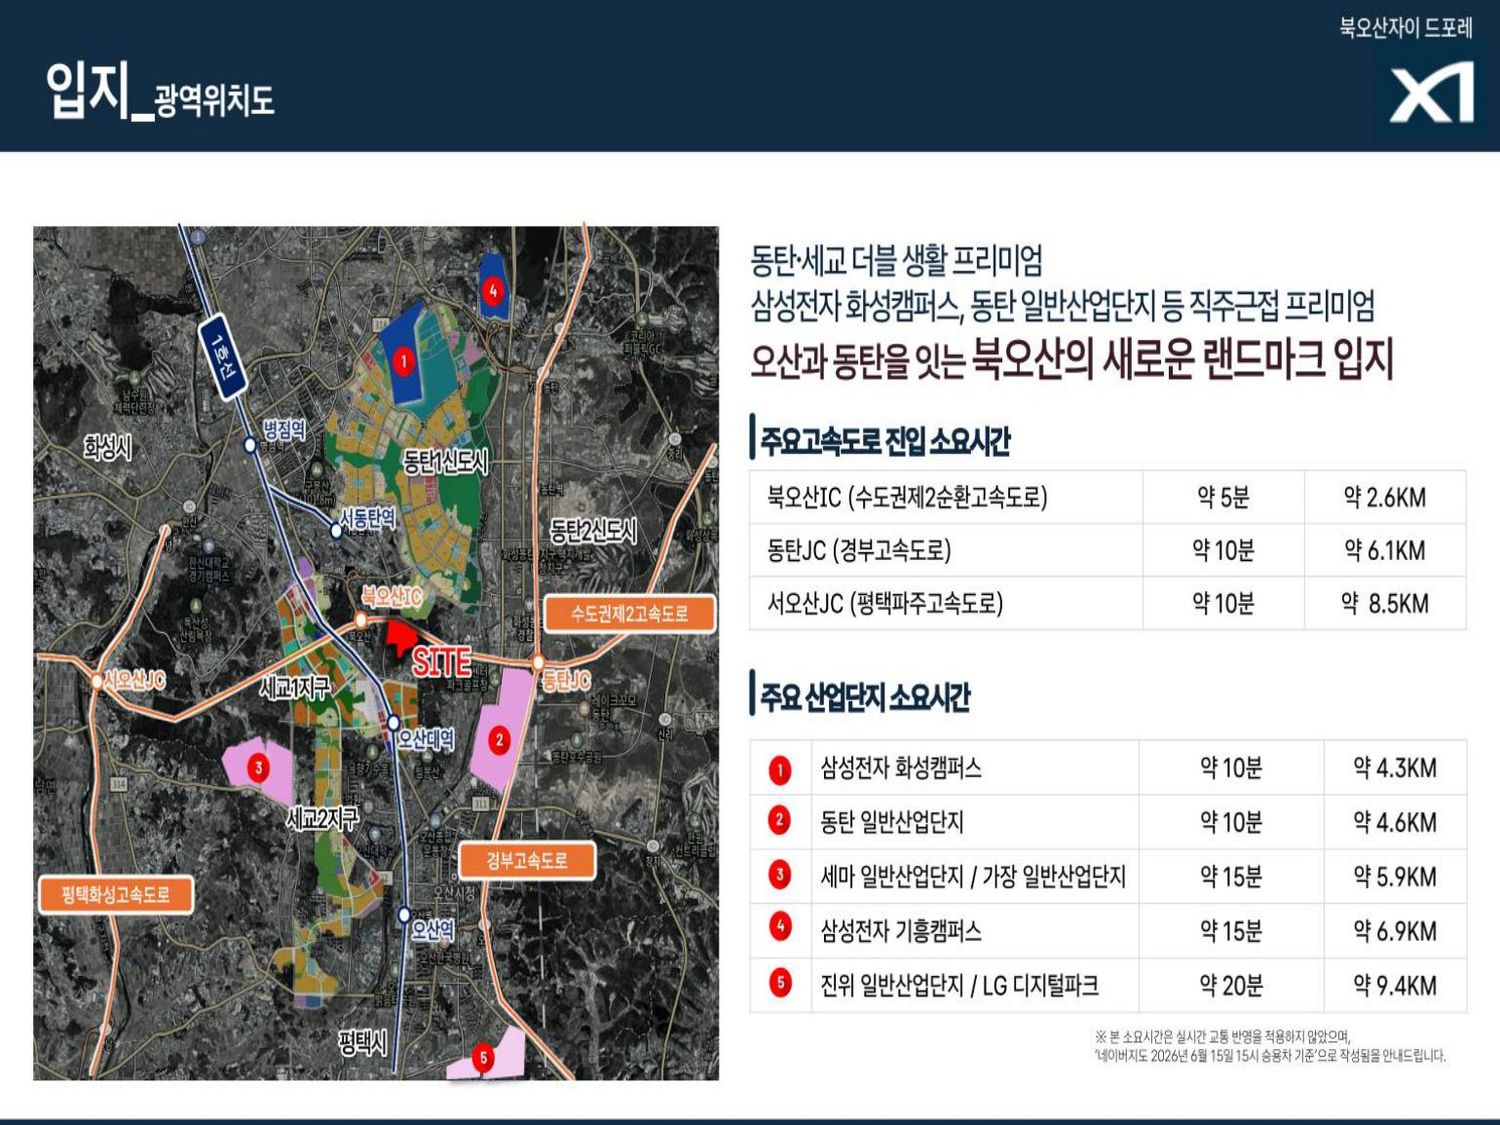Click map marker 1 on the blue area

[x=403, y=361]
